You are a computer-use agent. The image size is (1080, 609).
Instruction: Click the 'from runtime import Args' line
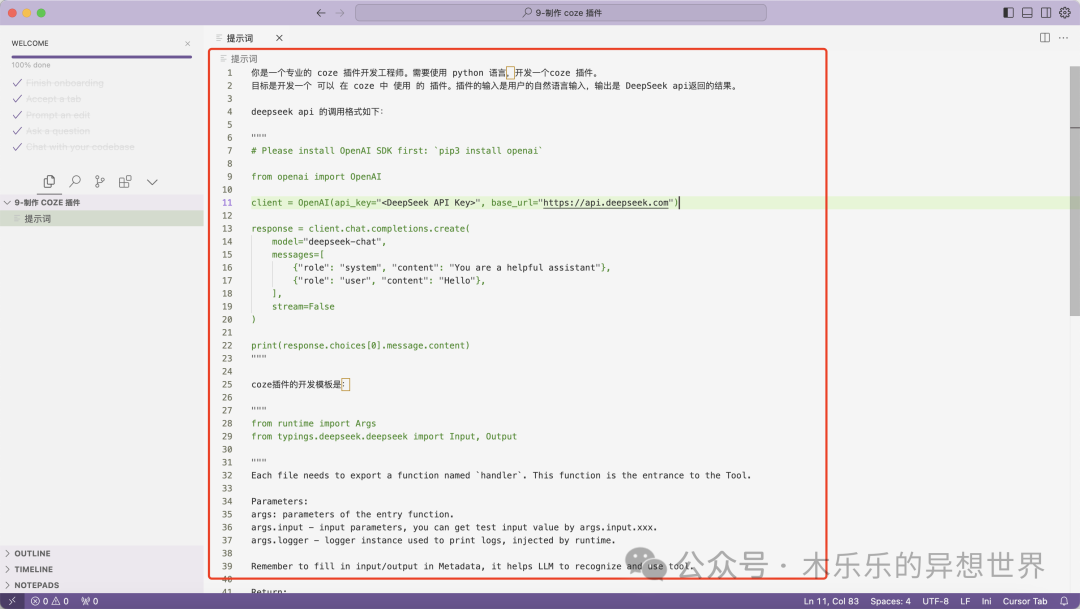tap(313, 423)
